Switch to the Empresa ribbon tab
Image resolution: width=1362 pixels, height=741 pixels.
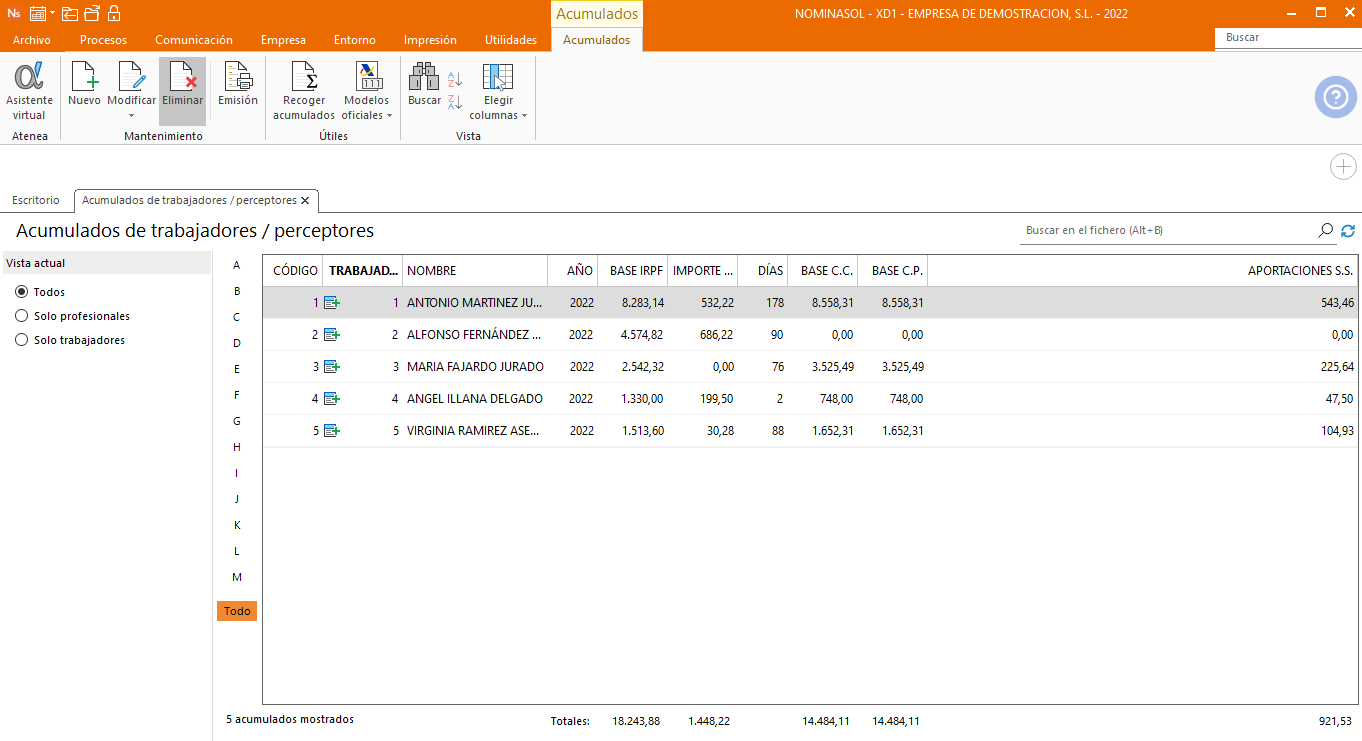(283, 40)
